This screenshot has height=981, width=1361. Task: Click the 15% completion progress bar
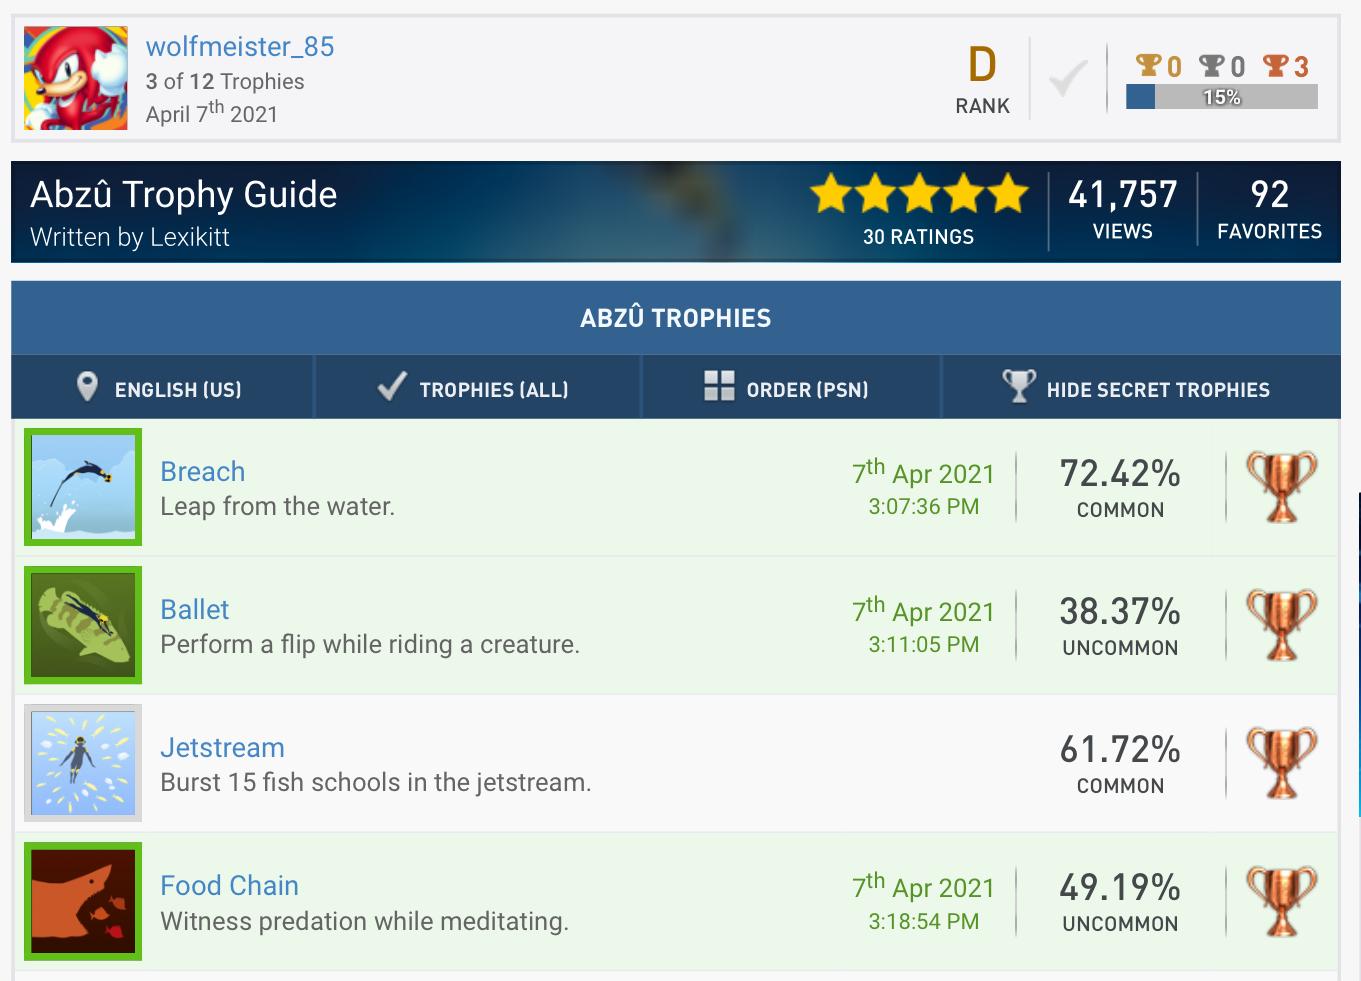[1221, 97]
